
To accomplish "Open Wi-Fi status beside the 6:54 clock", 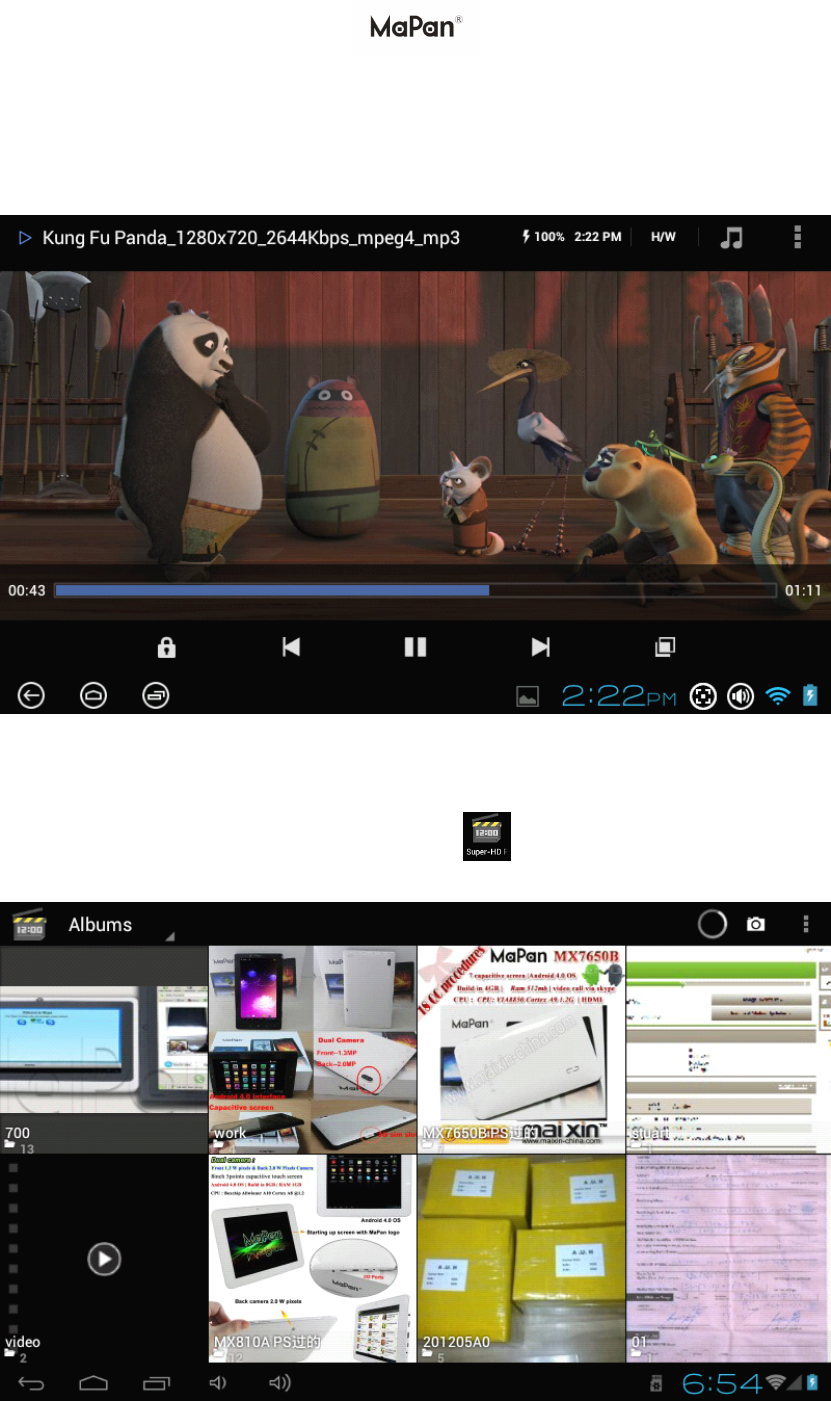I will coord(775,1383).
